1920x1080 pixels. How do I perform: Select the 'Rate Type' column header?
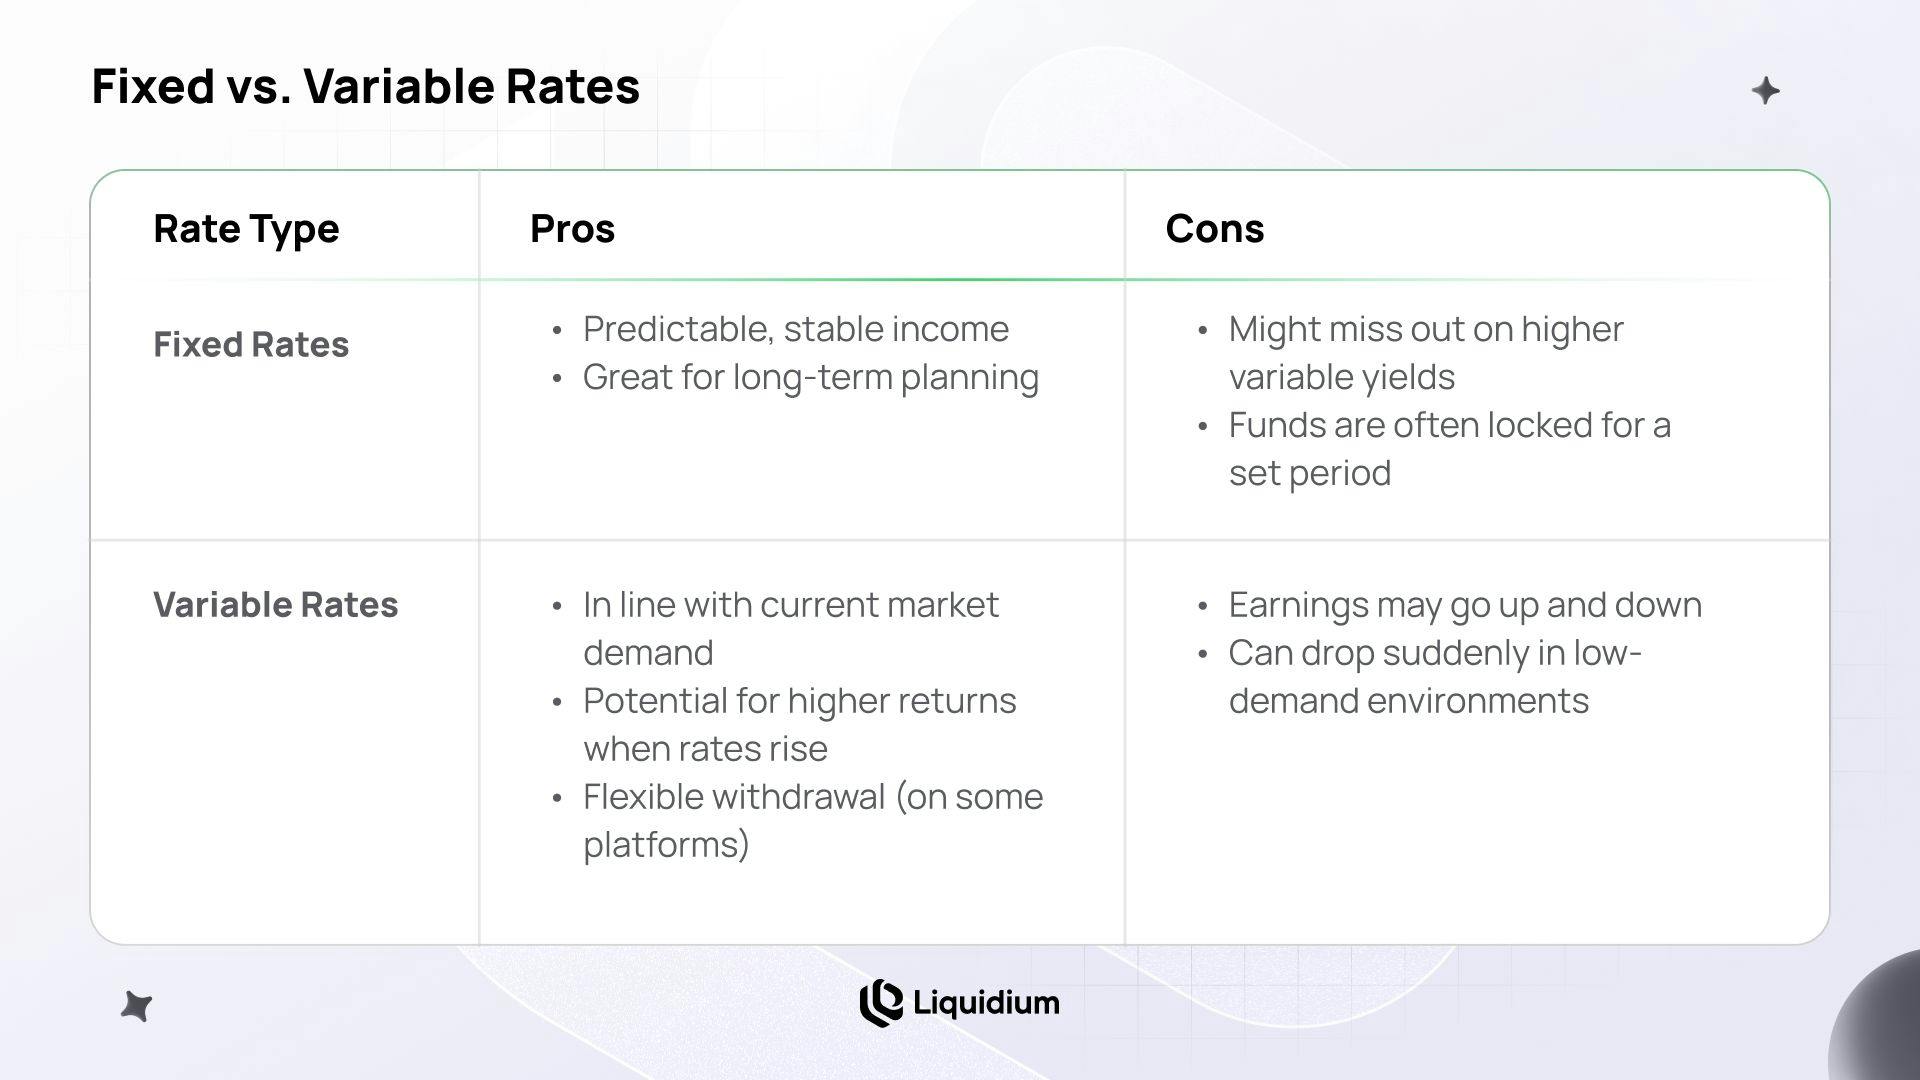246,229
